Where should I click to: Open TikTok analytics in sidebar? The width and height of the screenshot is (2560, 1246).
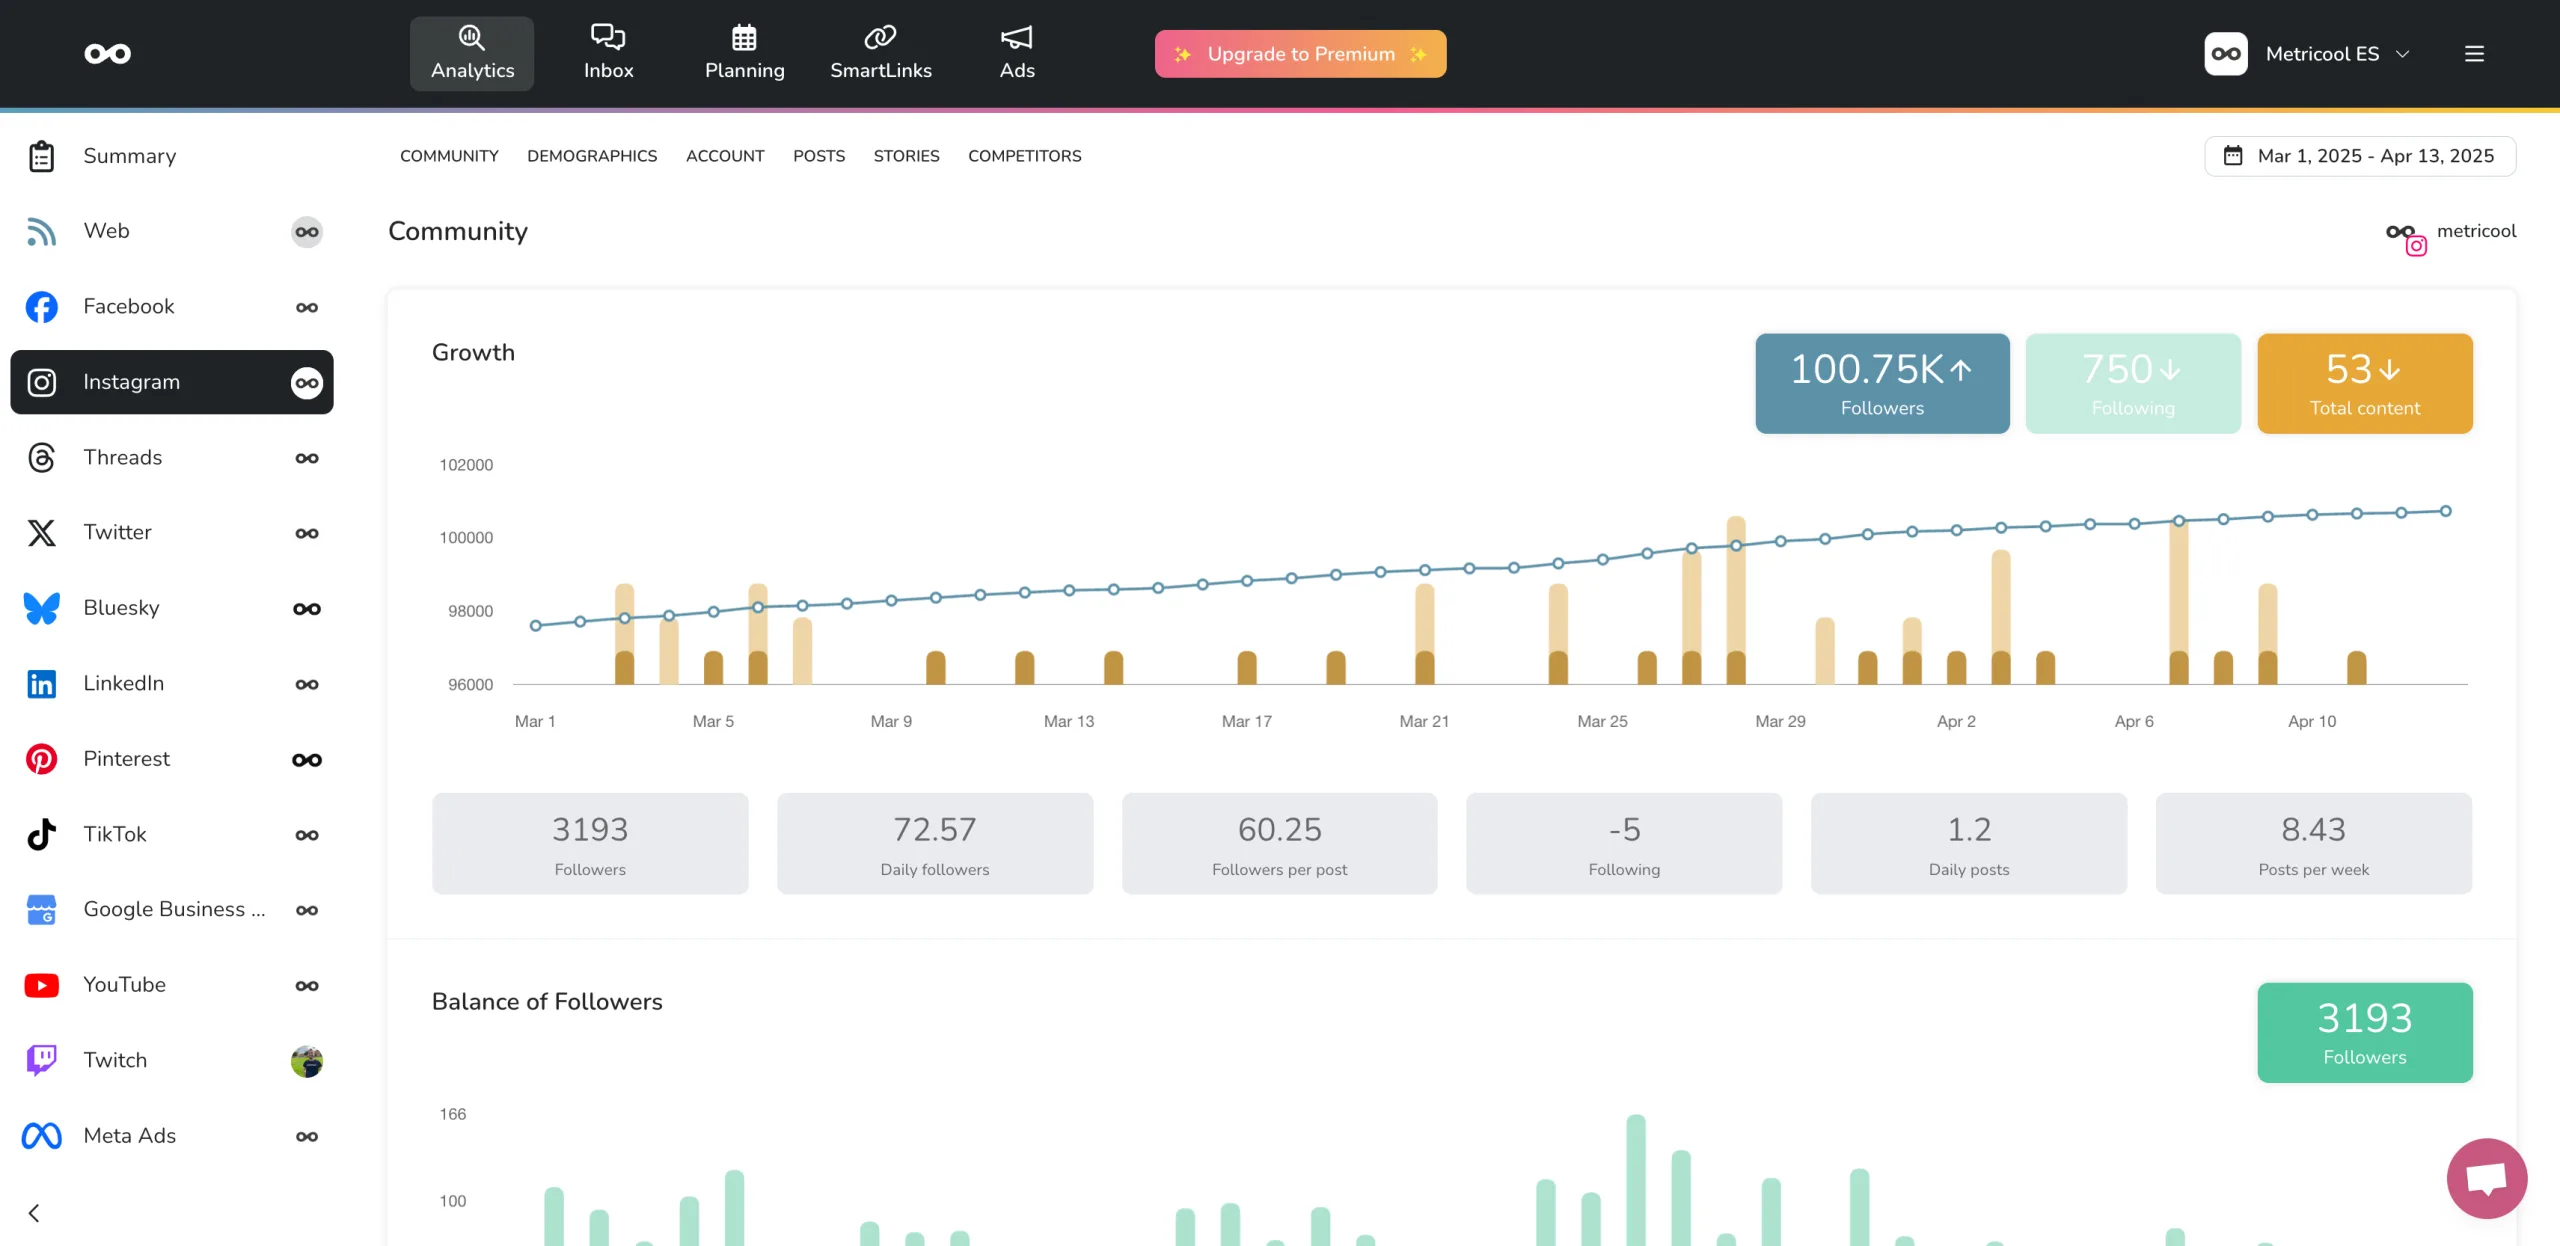(x=114, y=834)
